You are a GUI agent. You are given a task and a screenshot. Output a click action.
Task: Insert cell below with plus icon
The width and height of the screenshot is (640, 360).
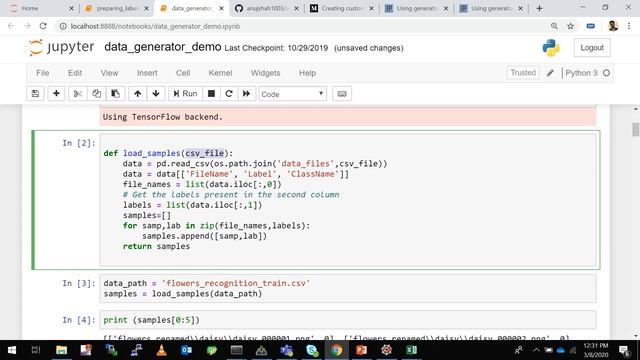click(x=56, y=94)
